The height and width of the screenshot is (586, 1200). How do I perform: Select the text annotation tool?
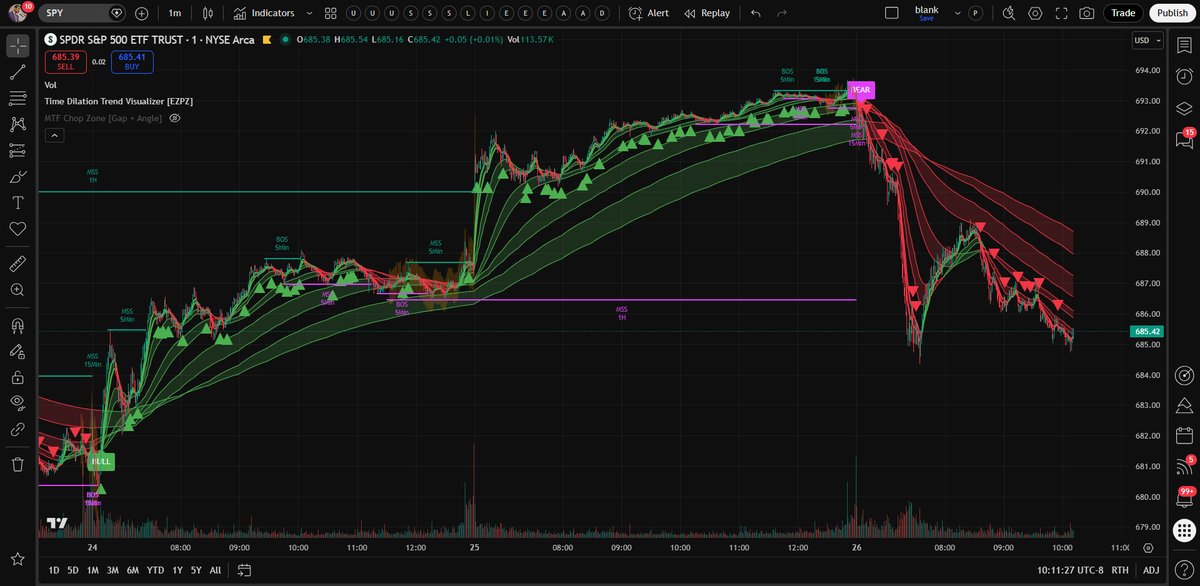[x=17, y=202]
